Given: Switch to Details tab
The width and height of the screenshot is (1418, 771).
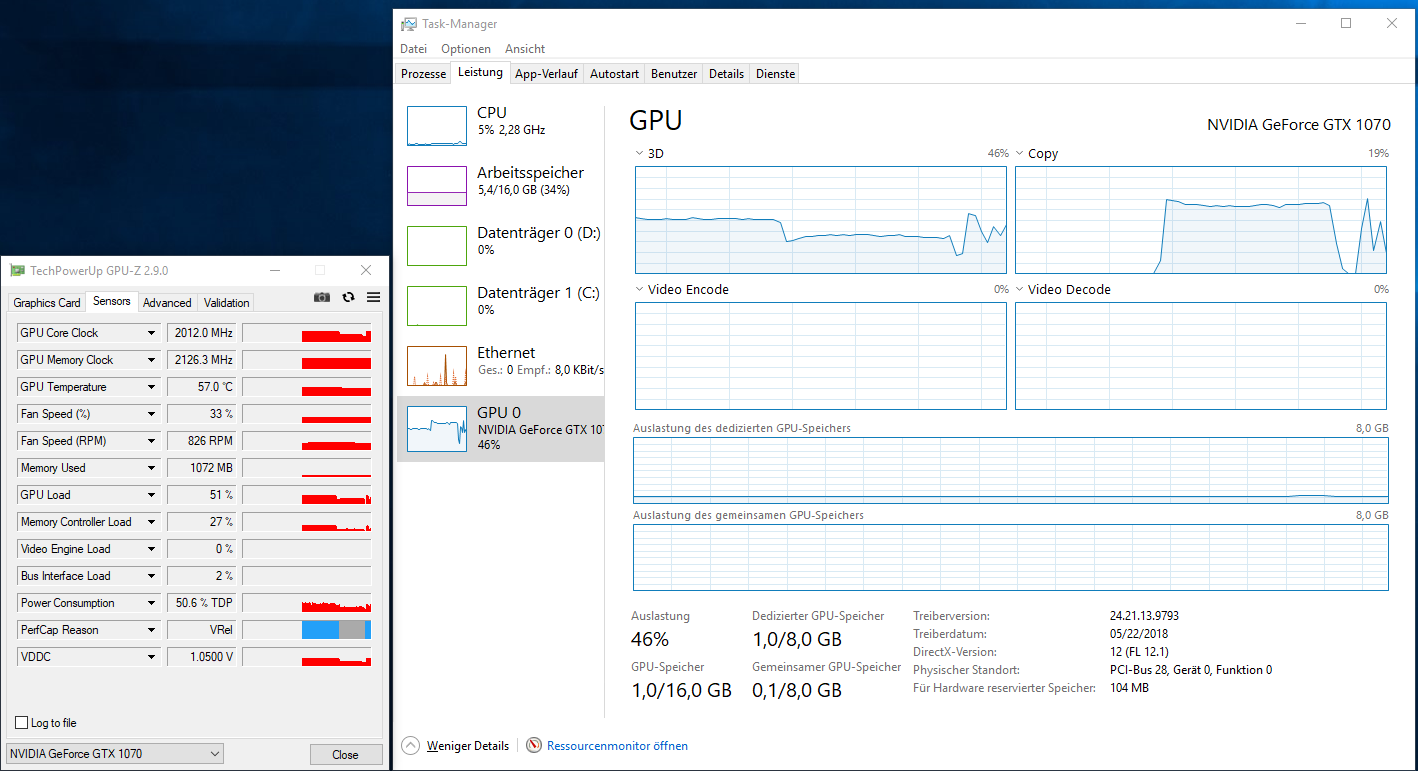Looking at the screenshot, I should pos(727,74).
